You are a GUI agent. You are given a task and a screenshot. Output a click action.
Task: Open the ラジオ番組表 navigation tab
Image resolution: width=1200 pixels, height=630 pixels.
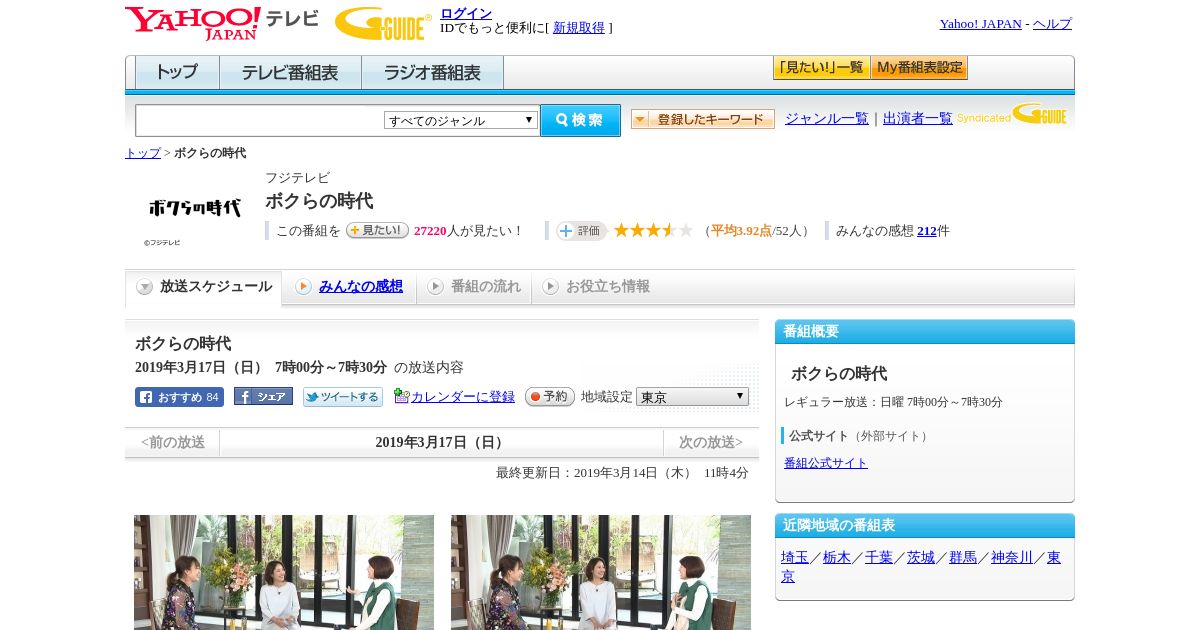click(432, 72)
